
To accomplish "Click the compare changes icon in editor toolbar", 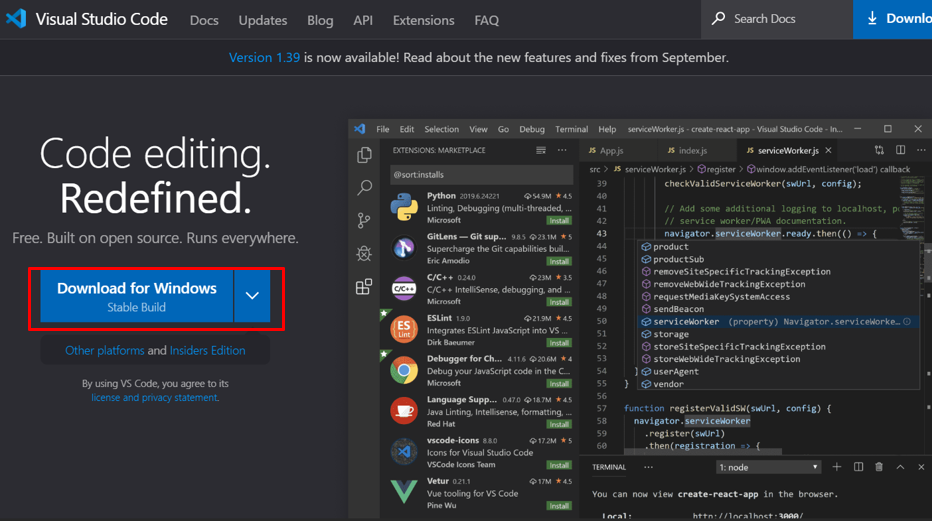I will (x=879, y=150).
